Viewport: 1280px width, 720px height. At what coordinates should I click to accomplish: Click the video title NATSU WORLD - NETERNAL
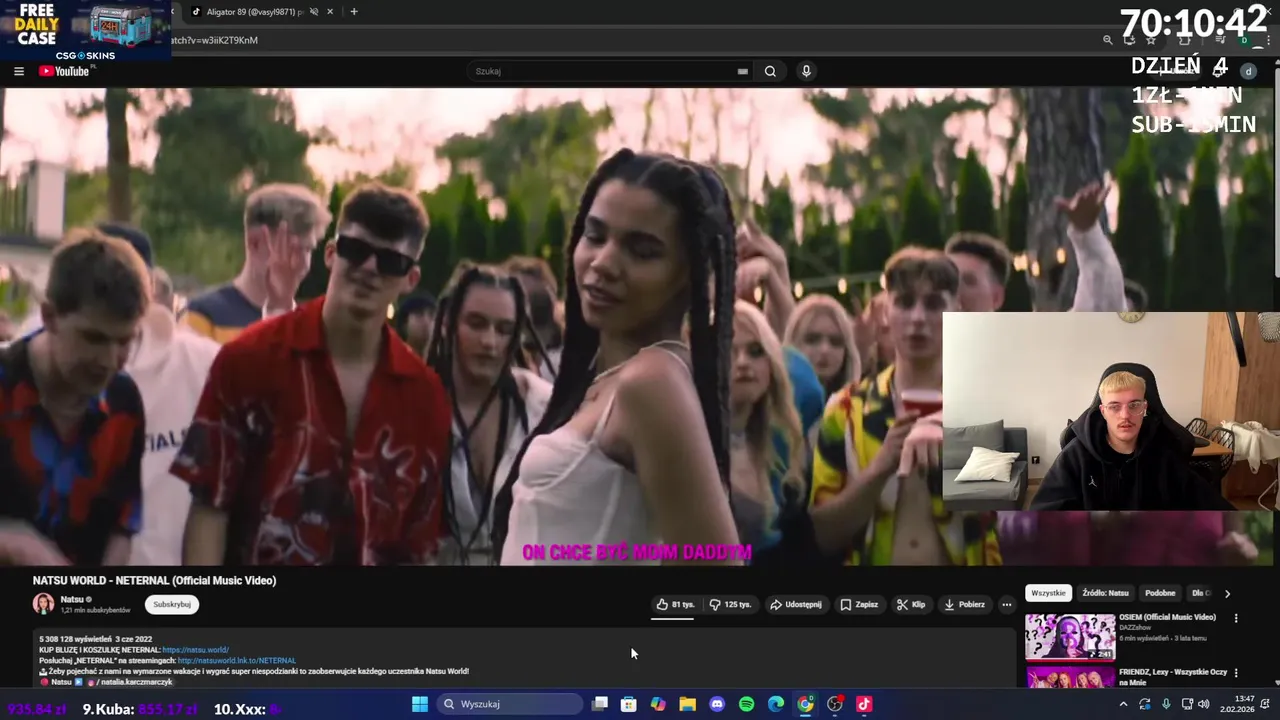click(x=154, y=580)
